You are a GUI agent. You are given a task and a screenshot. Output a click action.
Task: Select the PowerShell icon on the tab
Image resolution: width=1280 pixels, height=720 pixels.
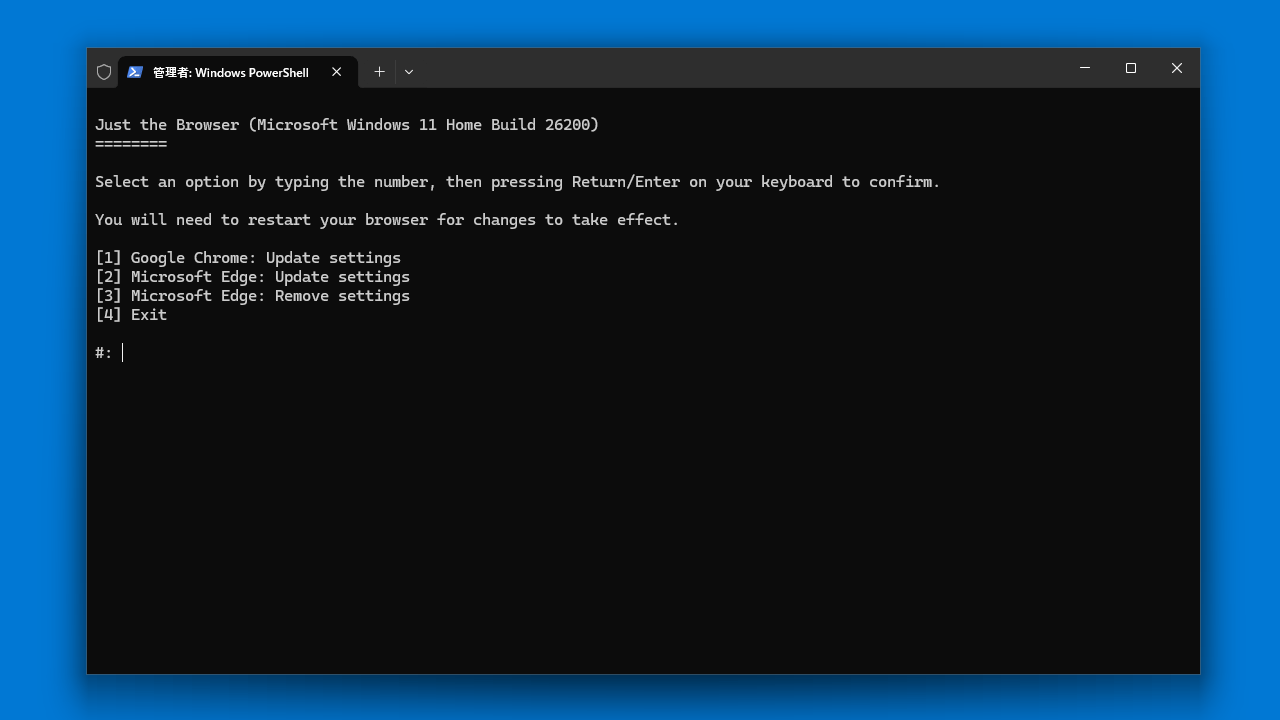pyautogui.click(x=135, y=72)
